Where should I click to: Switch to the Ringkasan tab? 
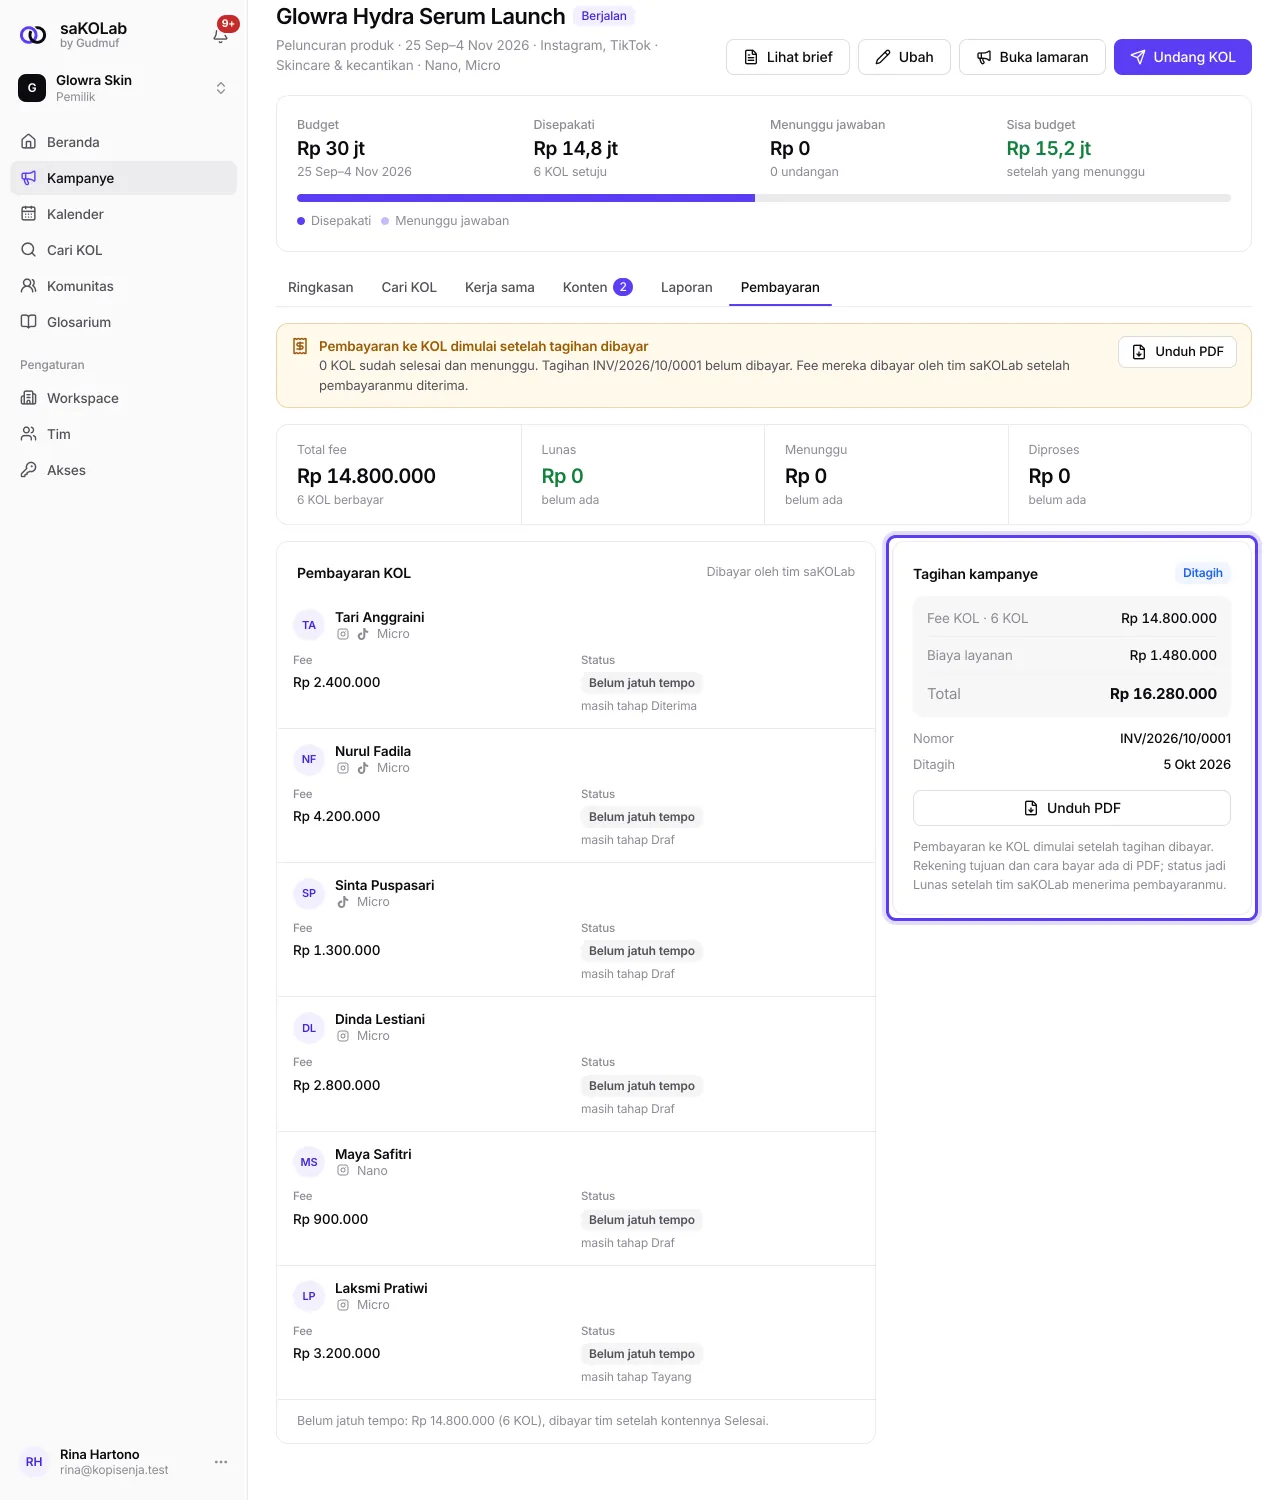coord(321,287)
